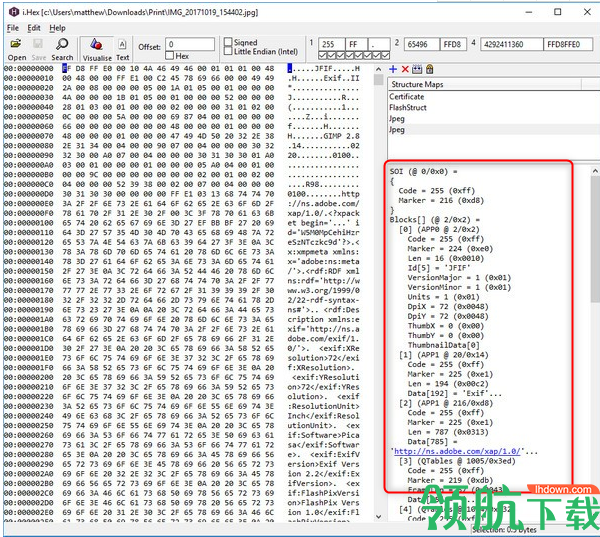
Task: Click the offset label 00:00000200
Action: click(x=29, y=377)
